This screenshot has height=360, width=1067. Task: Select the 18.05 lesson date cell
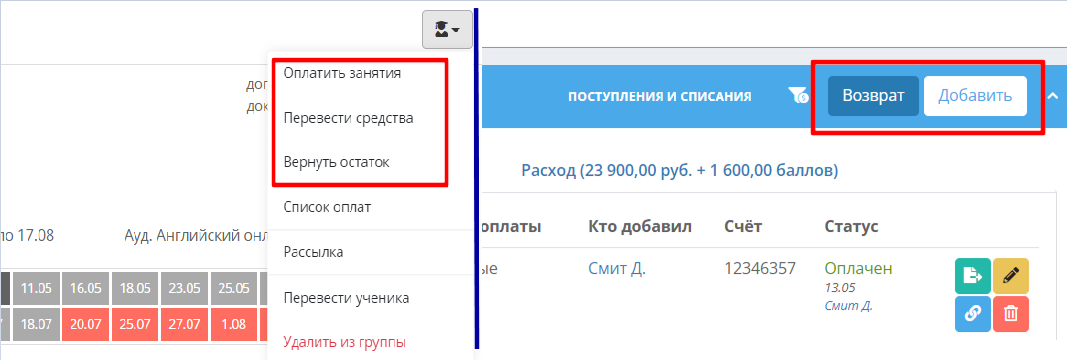[x=135, y=288]
